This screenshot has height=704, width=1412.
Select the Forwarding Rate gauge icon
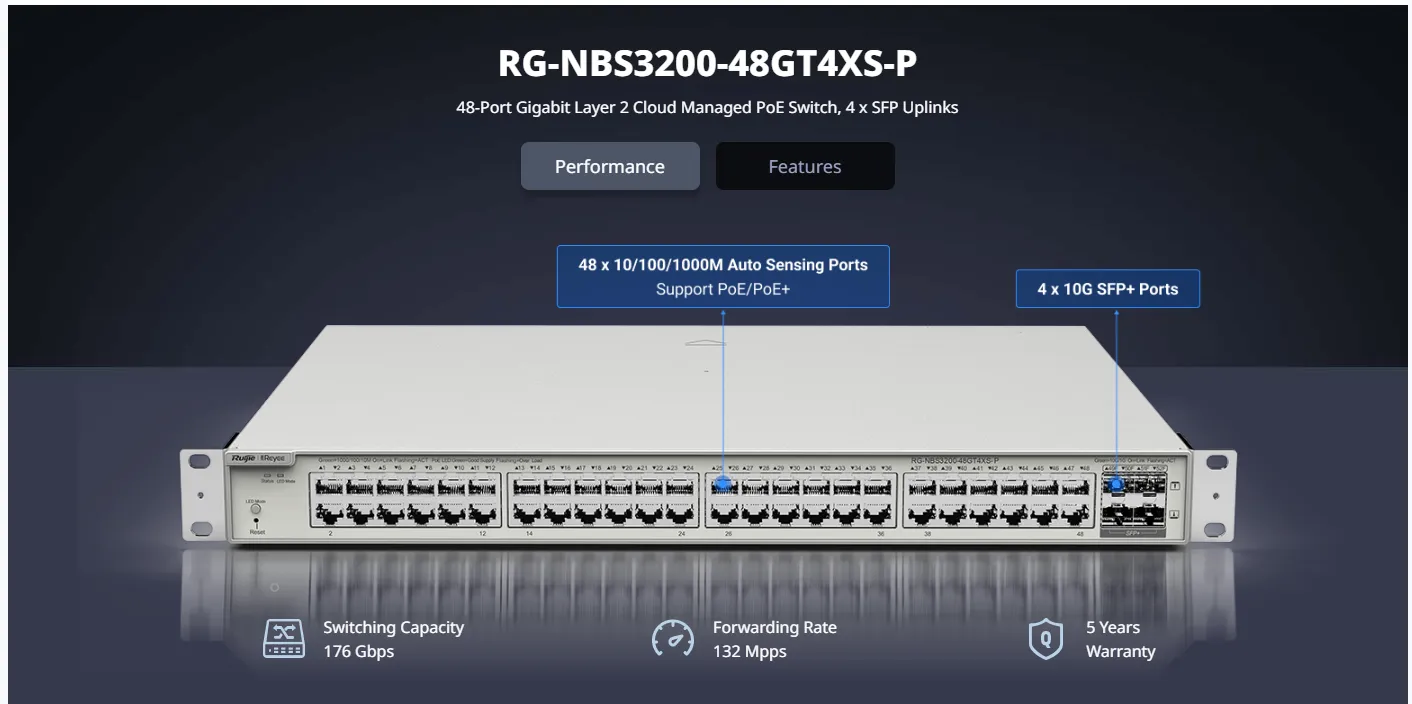pos(675,638)
